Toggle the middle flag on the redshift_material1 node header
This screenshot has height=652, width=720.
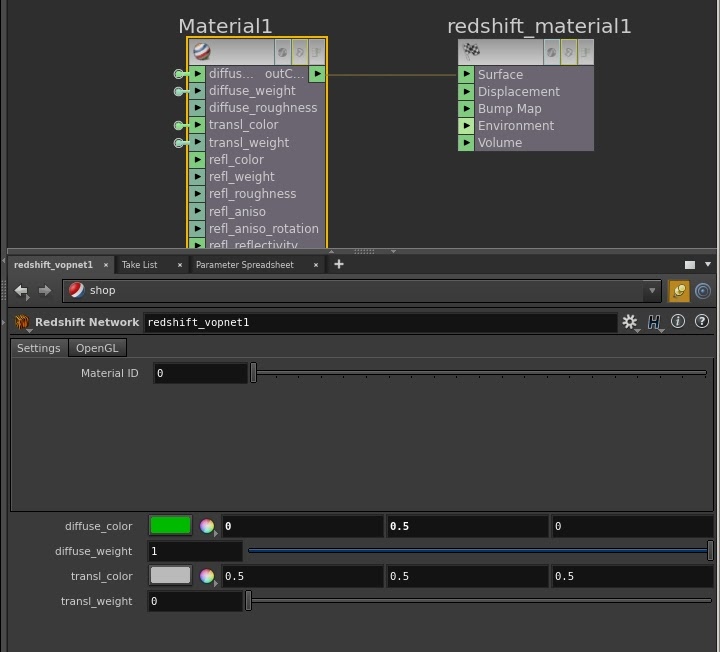click(x=568, y=52)
